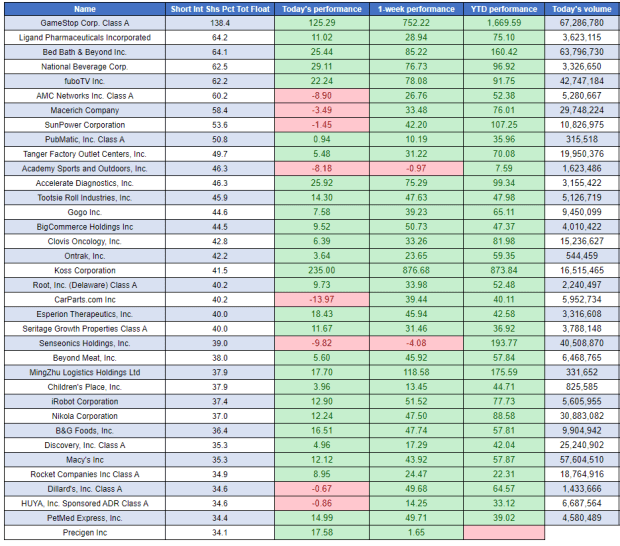Click the Koss Corporation name cell
The height and width of the screenshot is (546, 620).
85,271
